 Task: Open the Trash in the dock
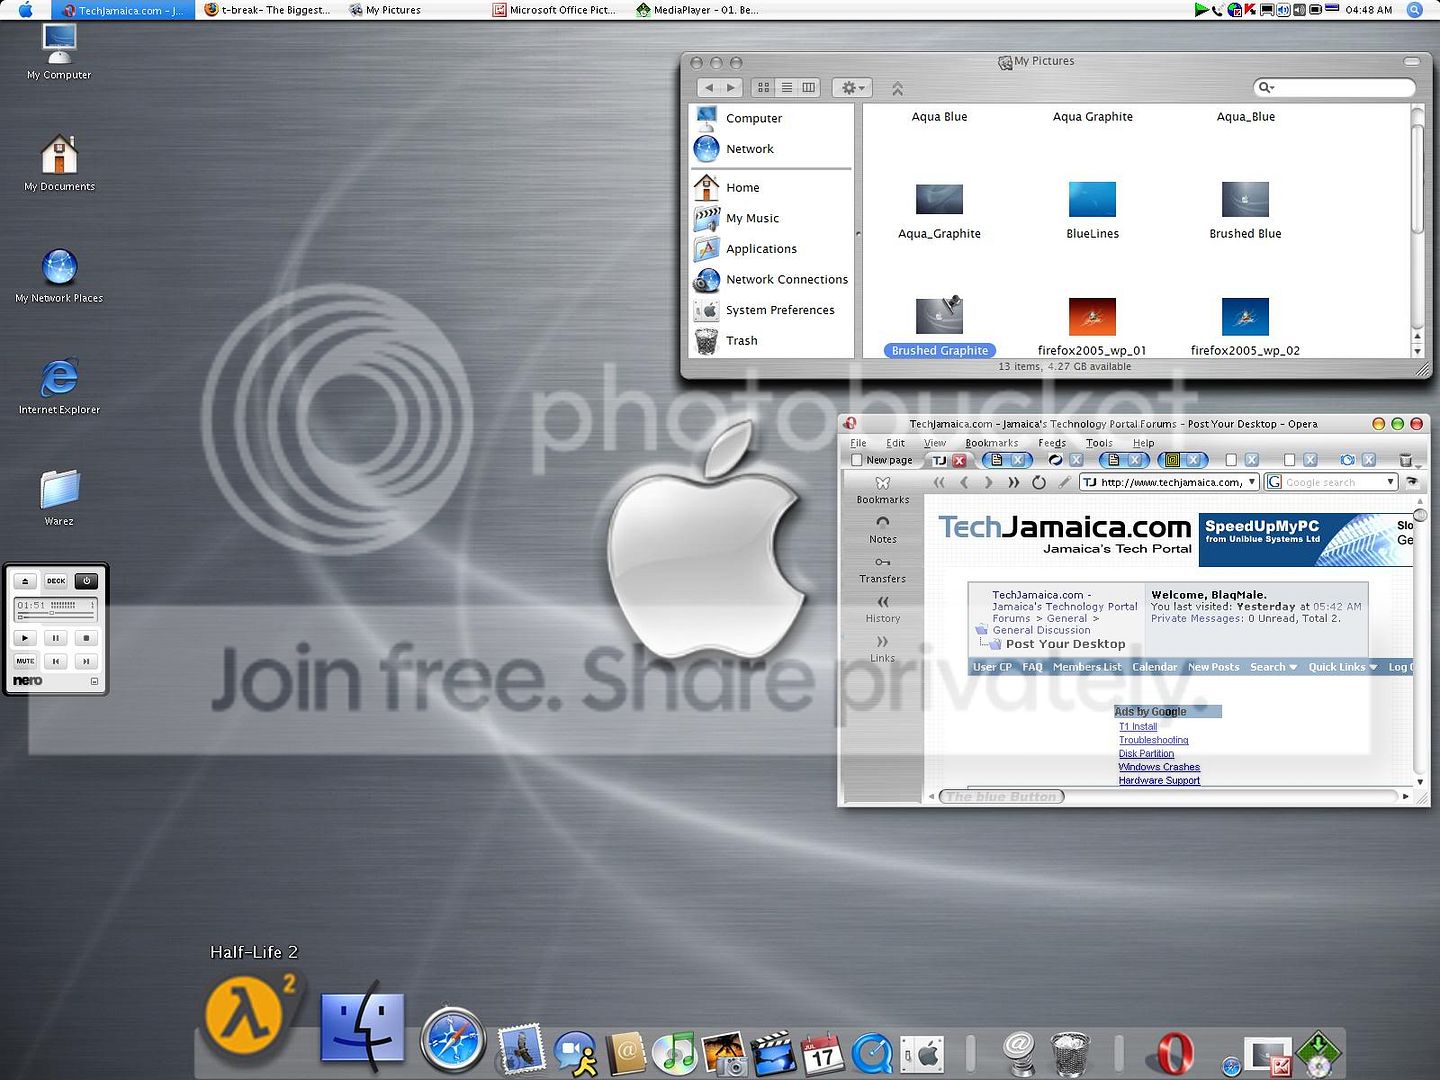(x=1070, y=1054)
